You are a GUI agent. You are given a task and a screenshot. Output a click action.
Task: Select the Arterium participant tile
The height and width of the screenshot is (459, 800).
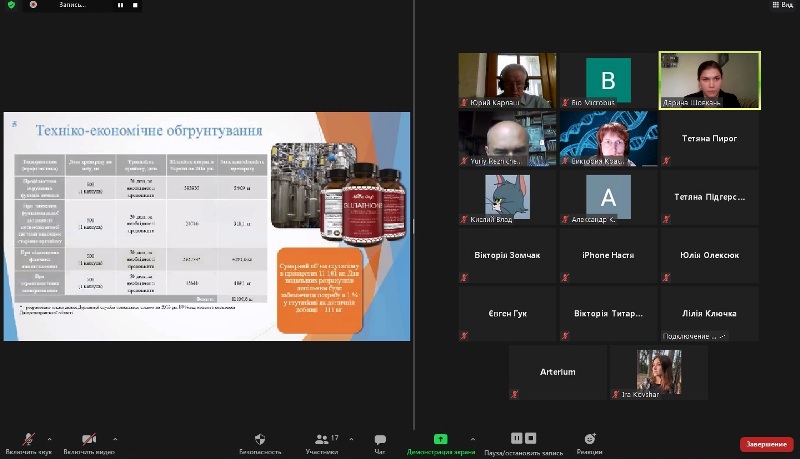558,372
